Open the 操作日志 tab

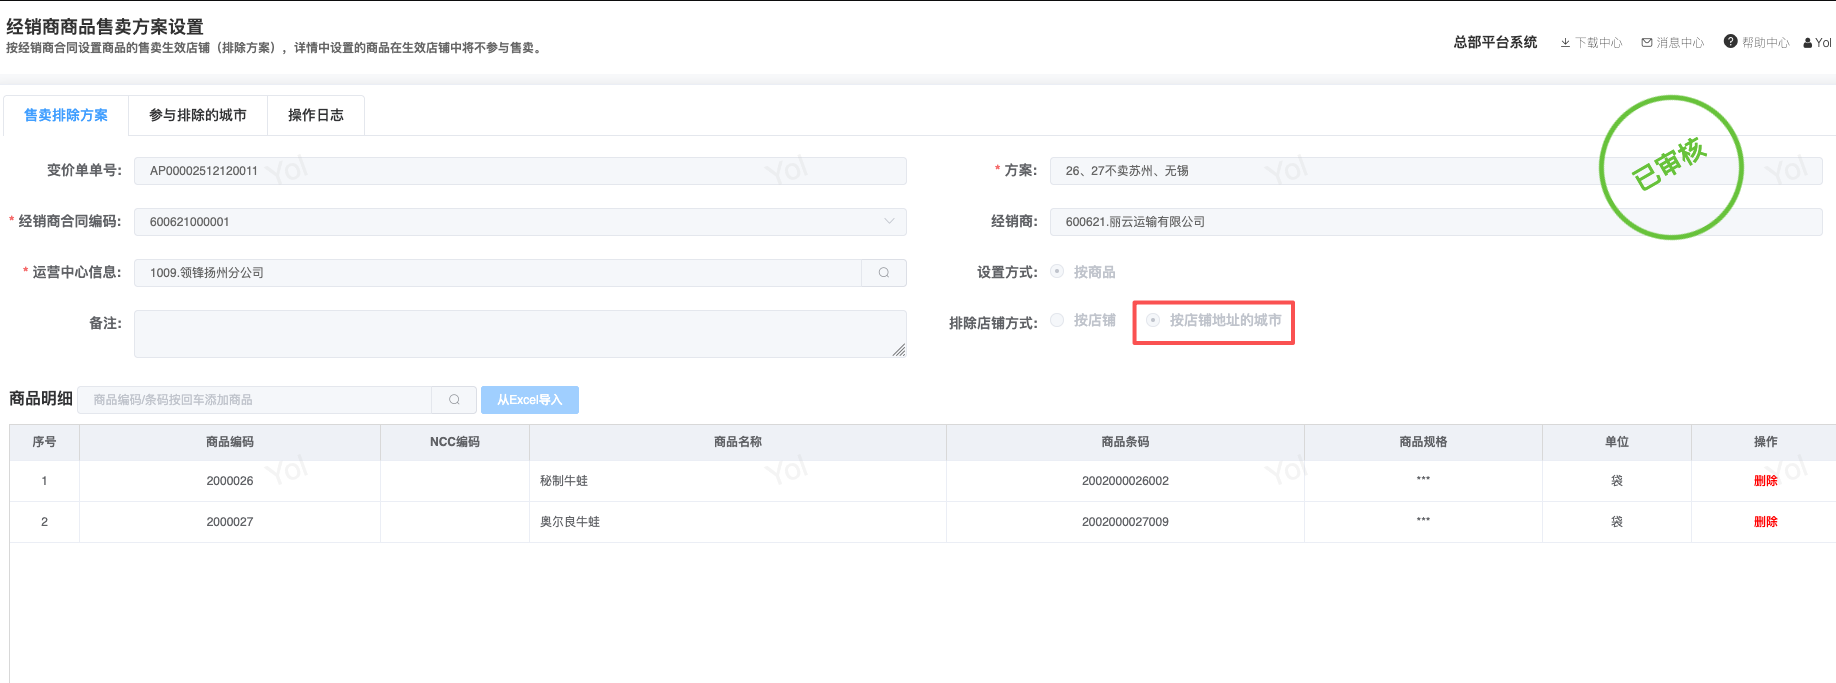coord(316,115)
